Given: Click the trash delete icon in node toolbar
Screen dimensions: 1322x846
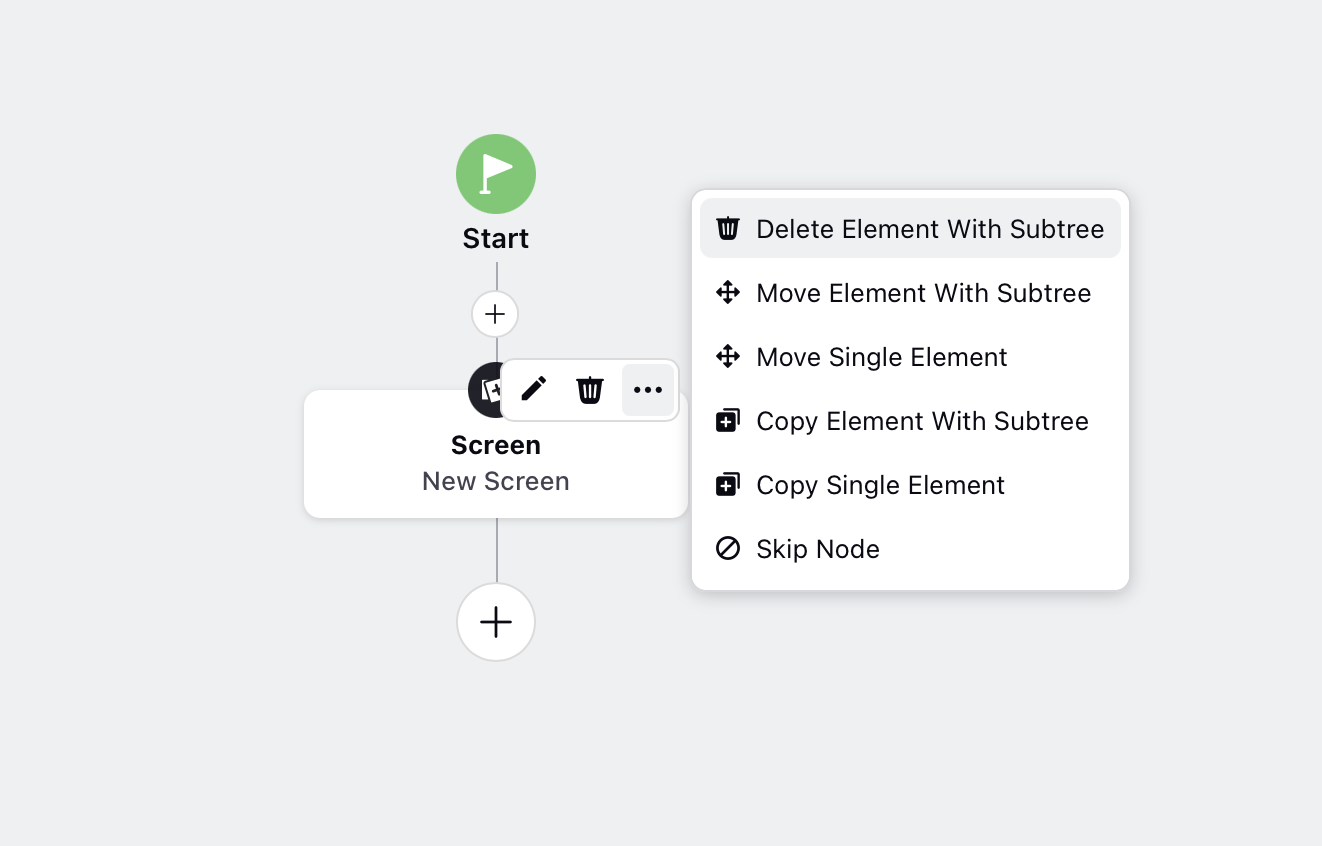Looking at the screenshot, I should [x=590, y=389].
